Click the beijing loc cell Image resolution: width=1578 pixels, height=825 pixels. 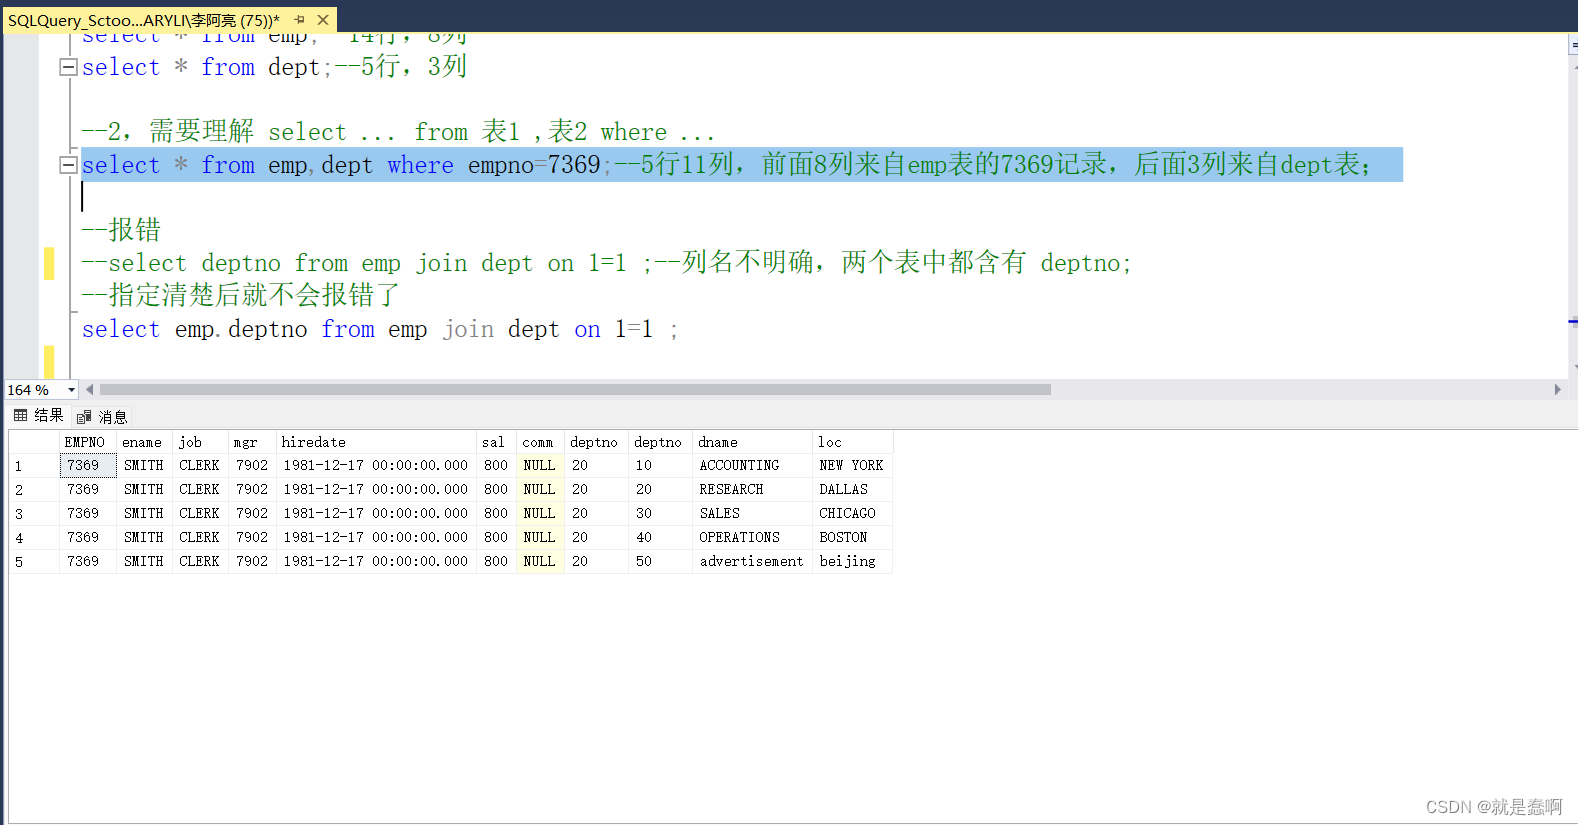pyautogui.click(x=851, y=562)
